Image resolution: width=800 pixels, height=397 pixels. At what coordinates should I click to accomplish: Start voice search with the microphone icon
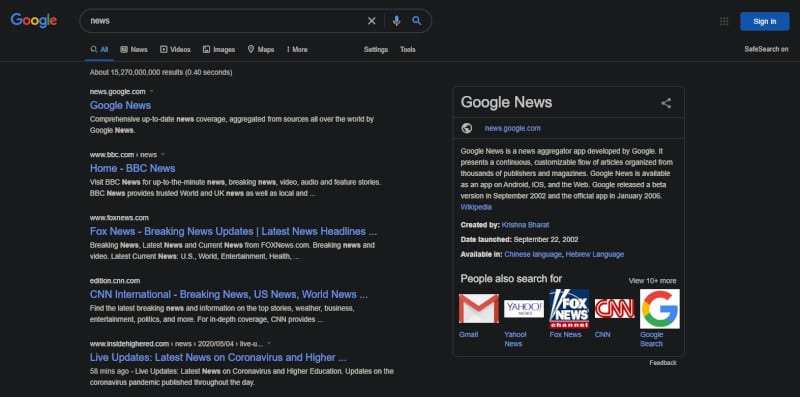(x=396, y=21)
